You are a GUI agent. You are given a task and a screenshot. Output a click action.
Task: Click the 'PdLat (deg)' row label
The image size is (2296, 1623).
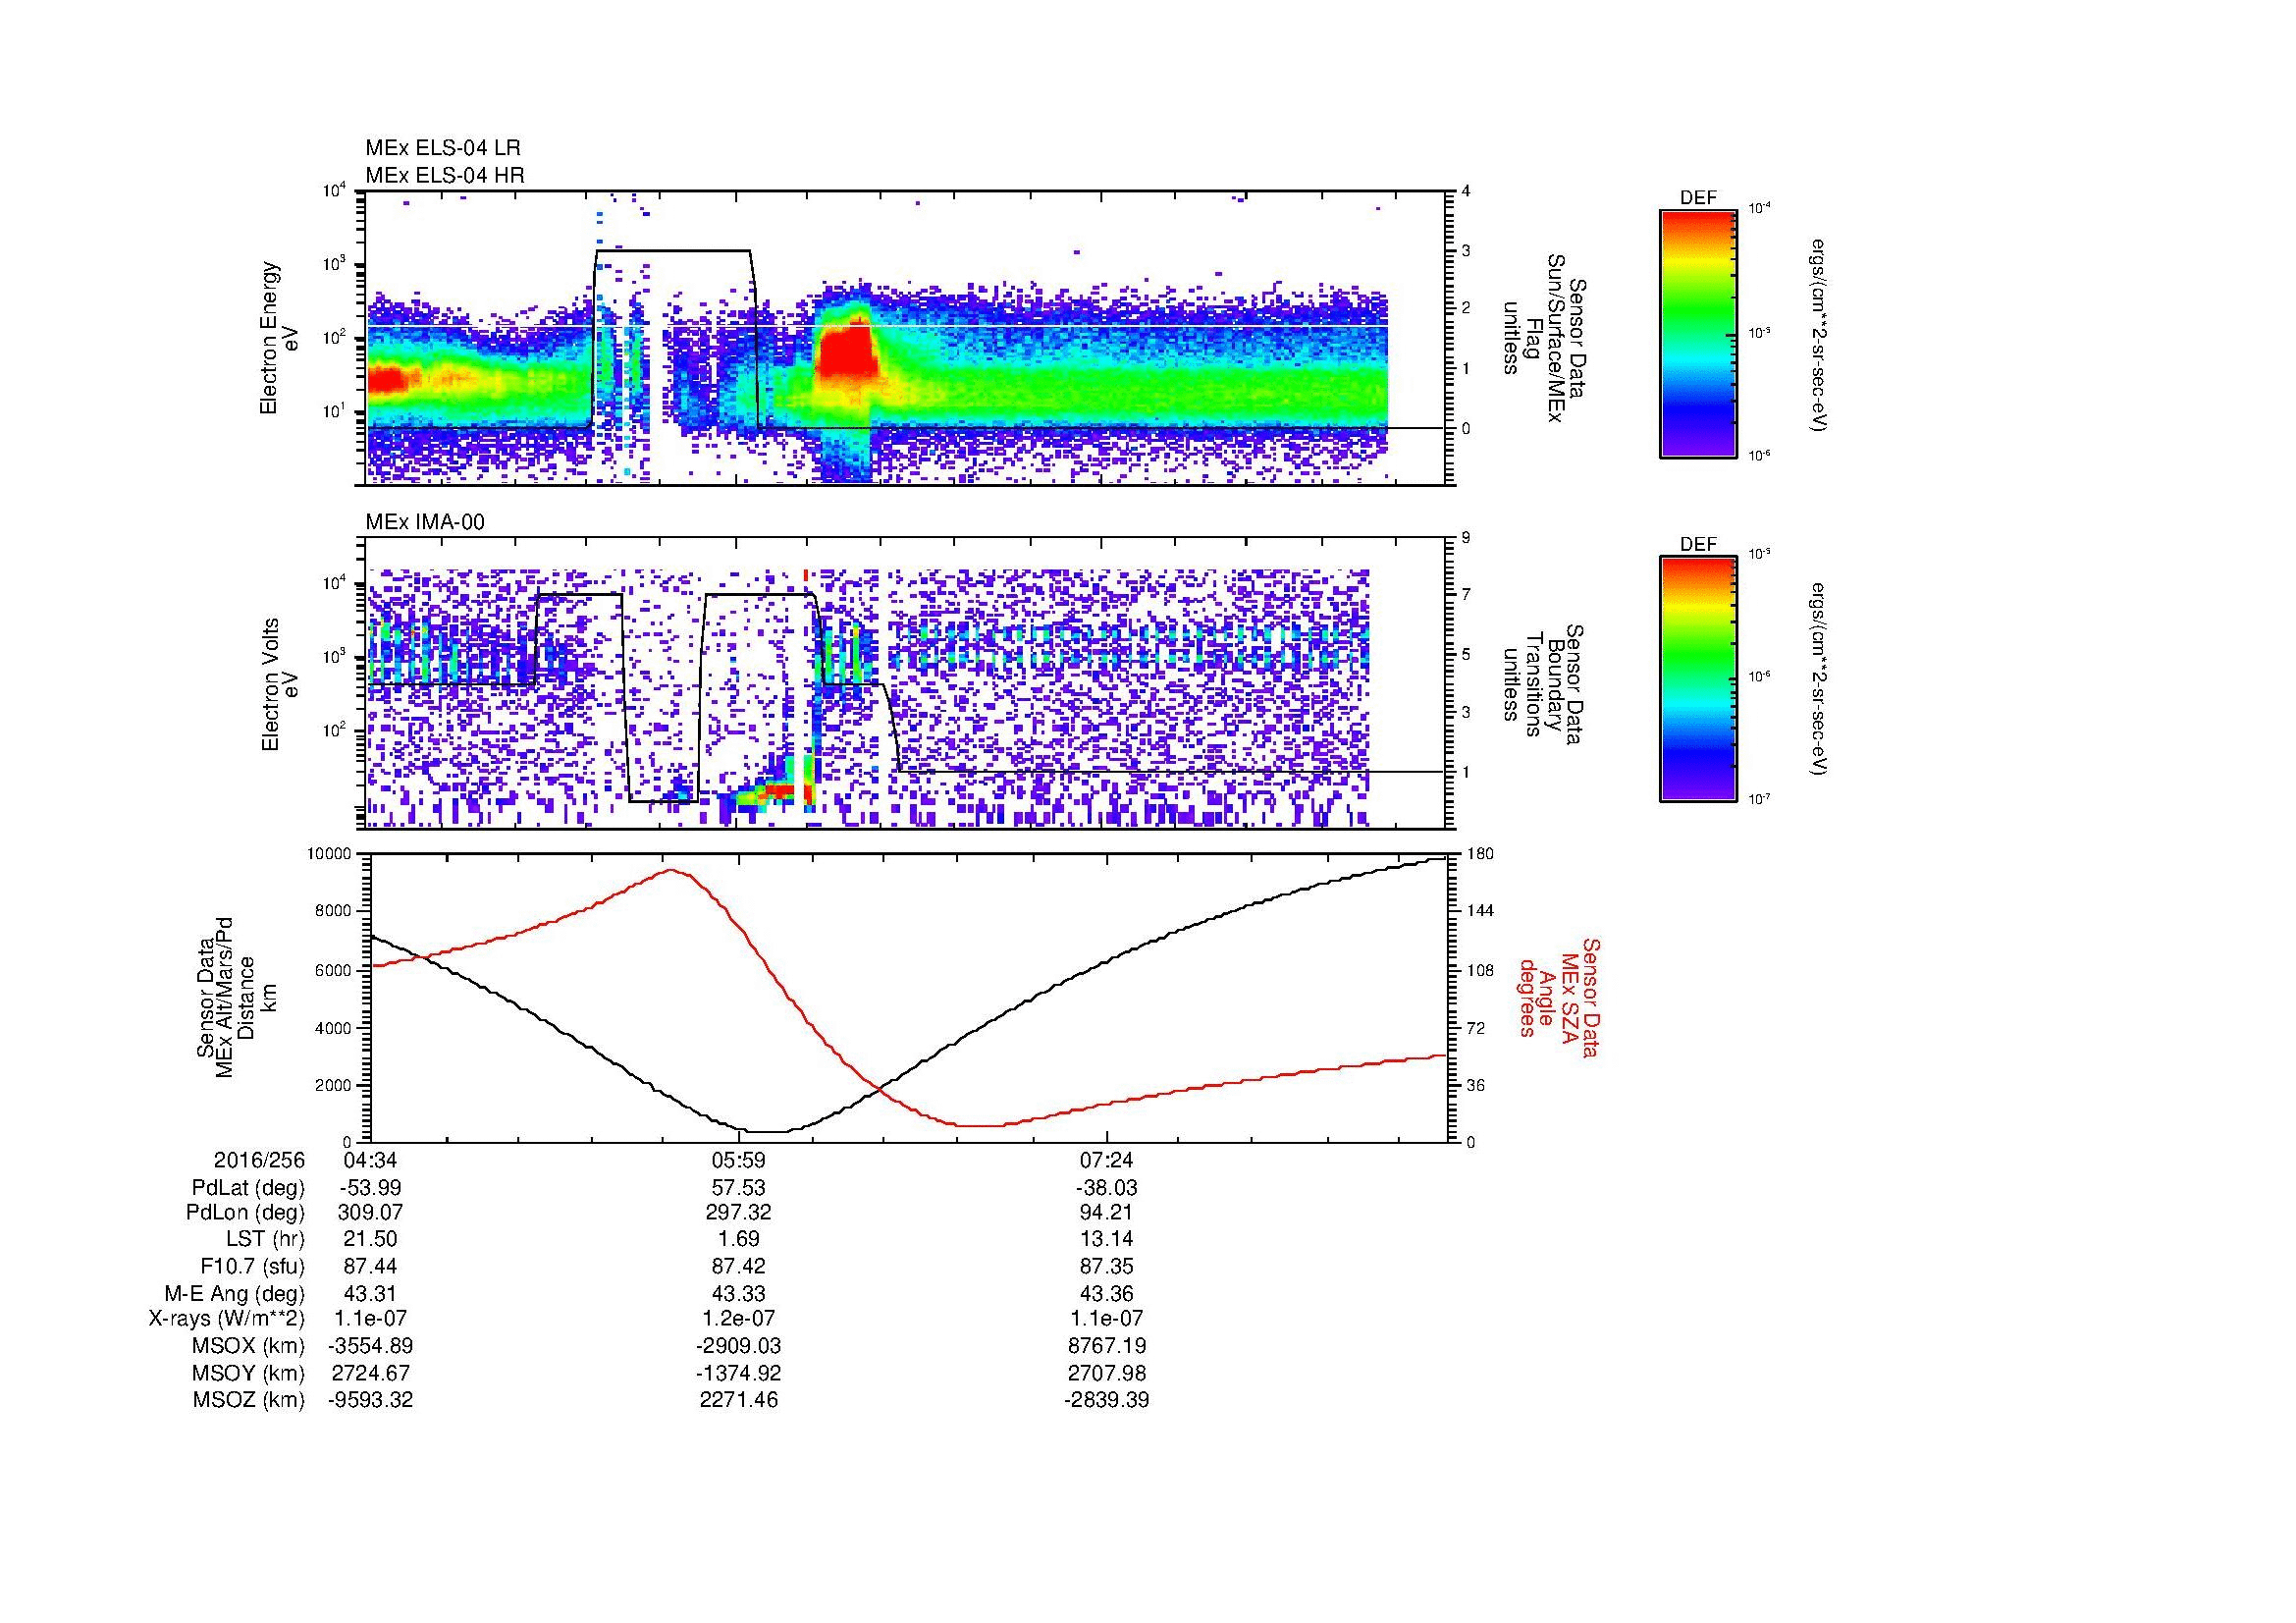[x=248, y=1188]
